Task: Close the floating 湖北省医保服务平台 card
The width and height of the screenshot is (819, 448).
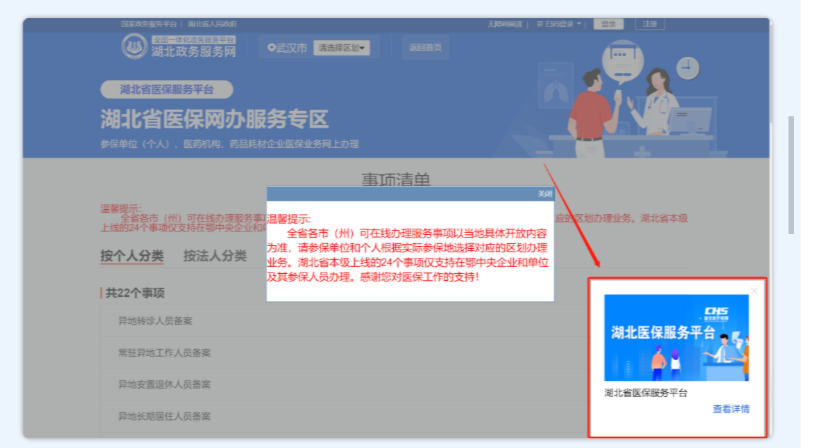Action: [754, 290]
